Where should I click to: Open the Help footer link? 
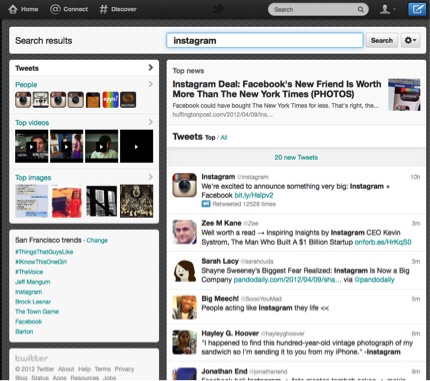point(84,369)
